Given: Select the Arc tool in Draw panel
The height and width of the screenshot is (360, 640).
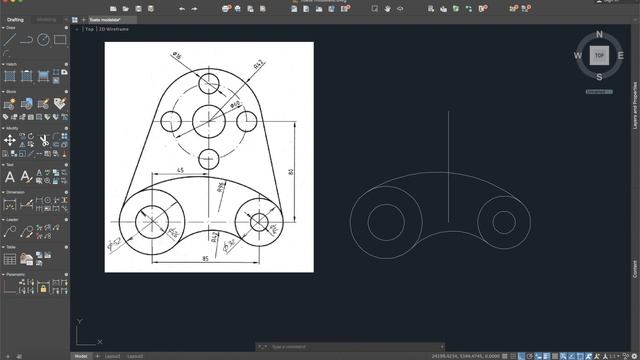Looking at the screenshot, I should pyautogui.click(x=6, y=53).
